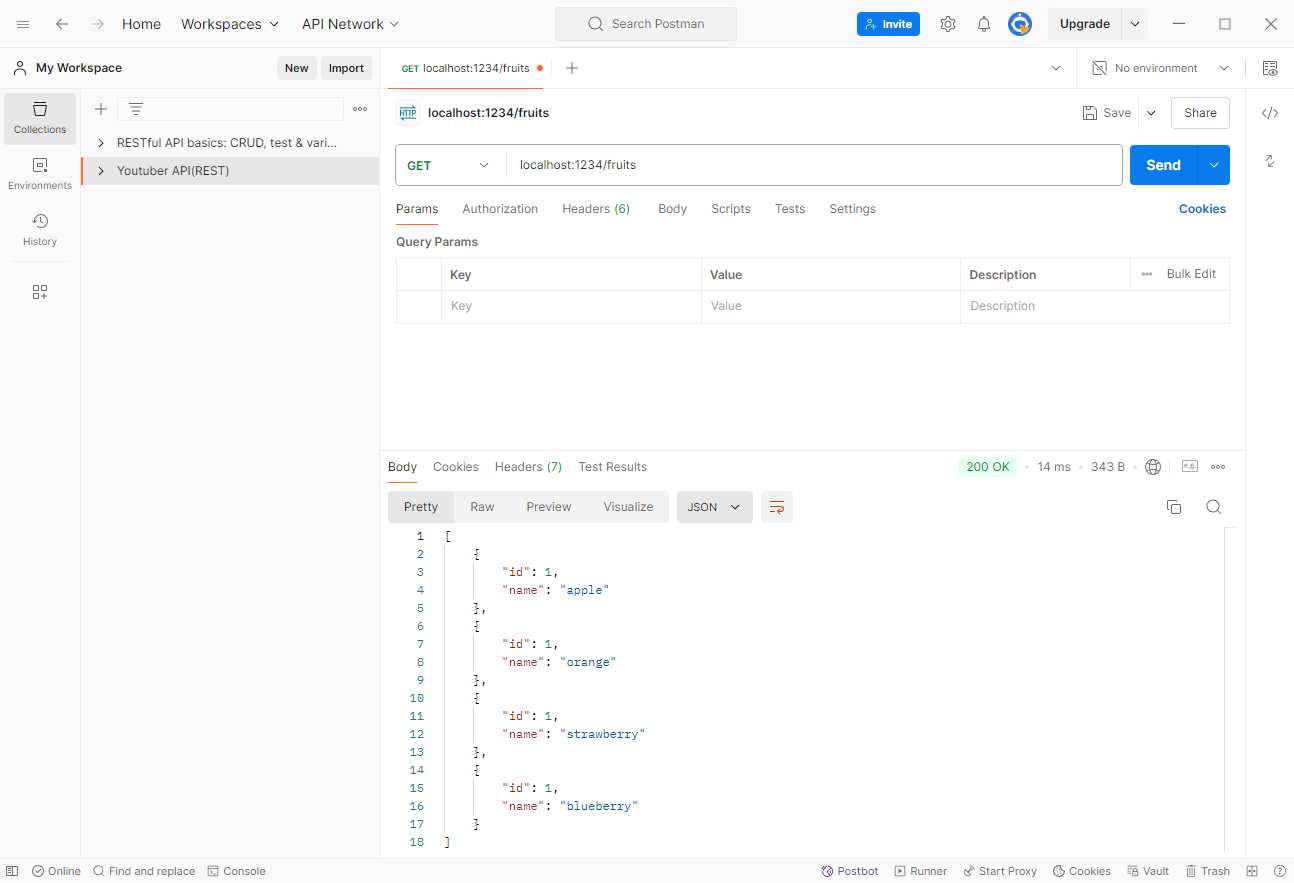
Task: Show the Raw response view
Action: pyautogui.click(x=482, y=507)
